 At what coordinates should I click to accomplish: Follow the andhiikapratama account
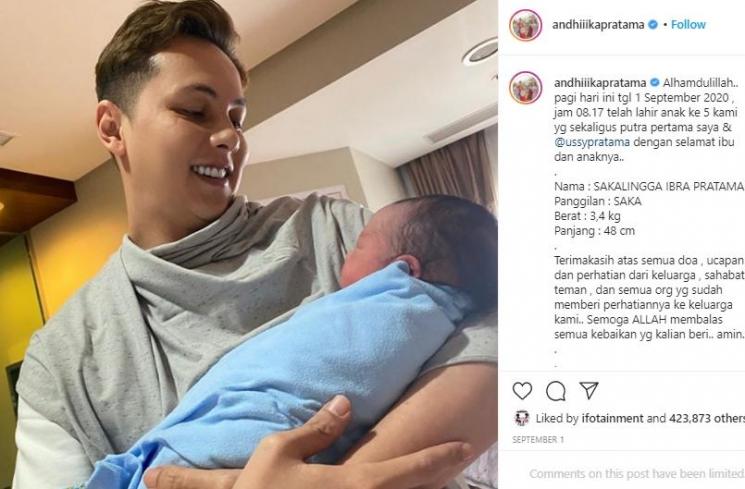688,24
